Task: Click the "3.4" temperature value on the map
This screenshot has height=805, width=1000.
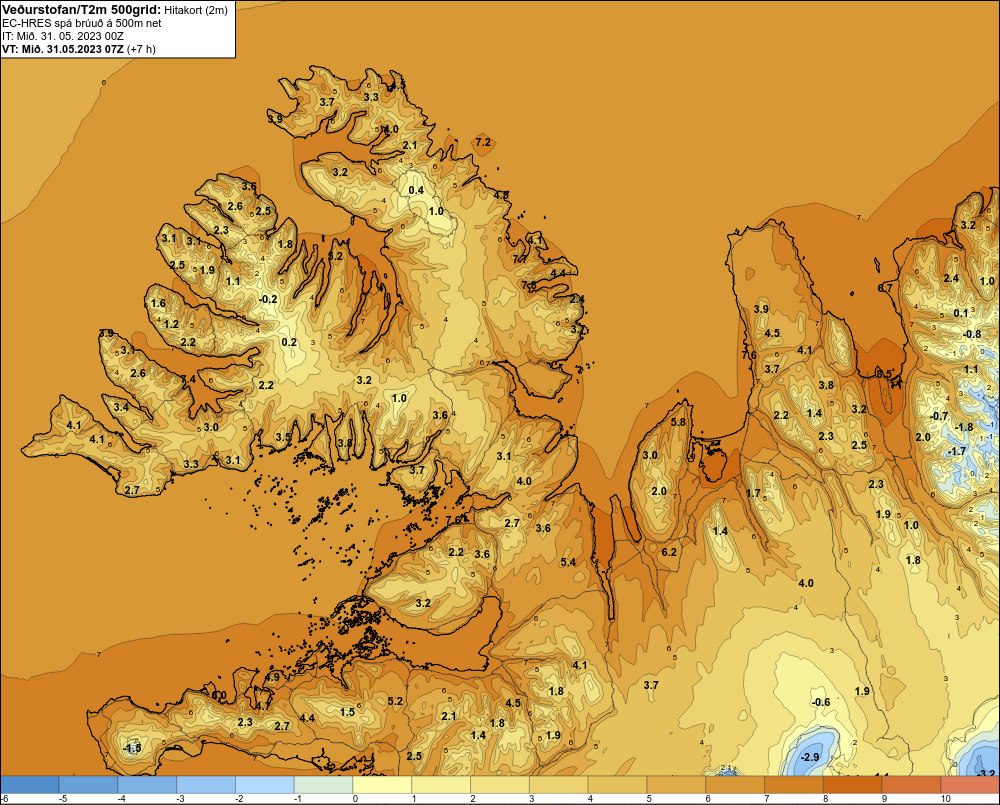Action: (x=121, y=406)
